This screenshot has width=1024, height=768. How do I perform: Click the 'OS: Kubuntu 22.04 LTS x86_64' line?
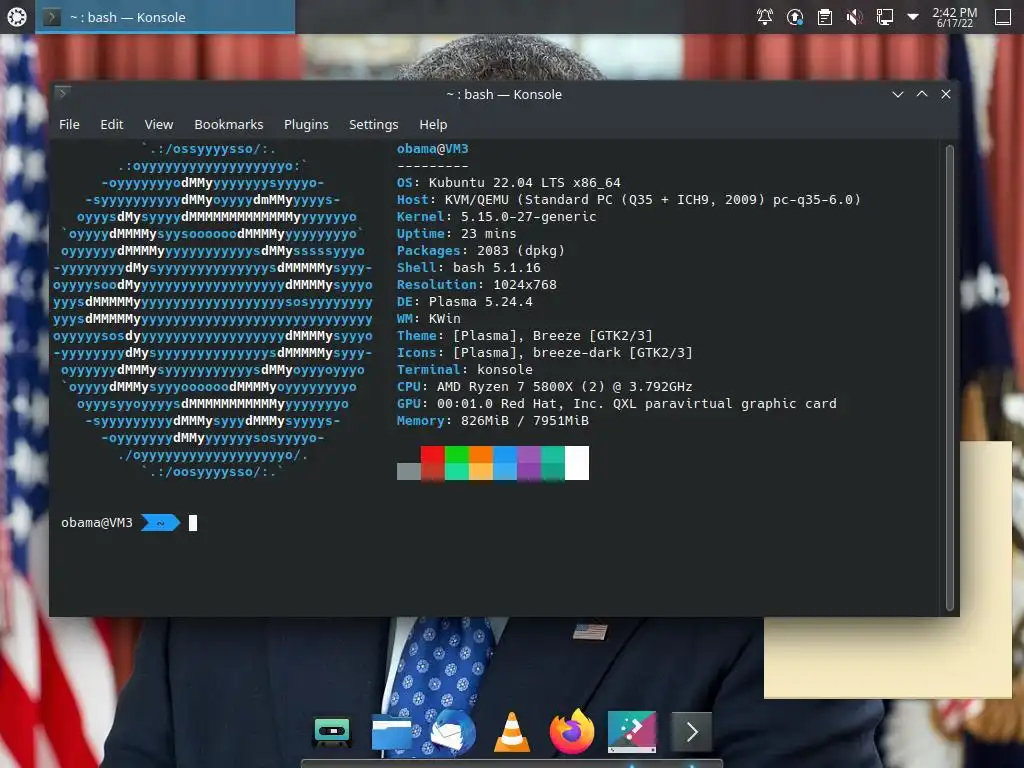pos(509,183)
